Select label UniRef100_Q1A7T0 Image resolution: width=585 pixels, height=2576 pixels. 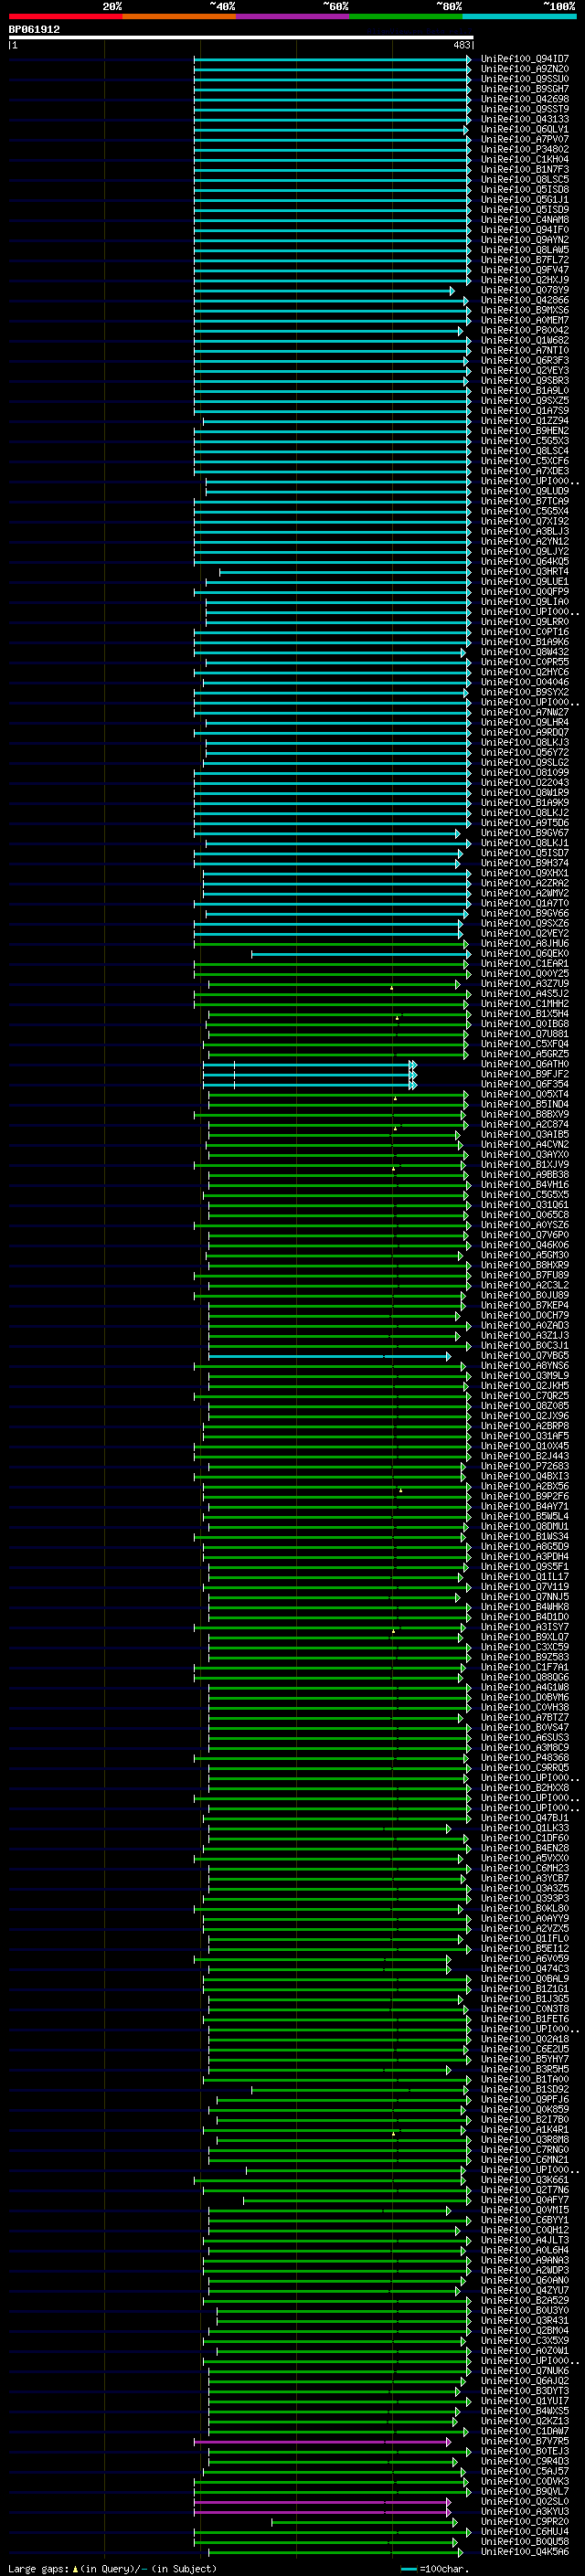tap(525, 903)
